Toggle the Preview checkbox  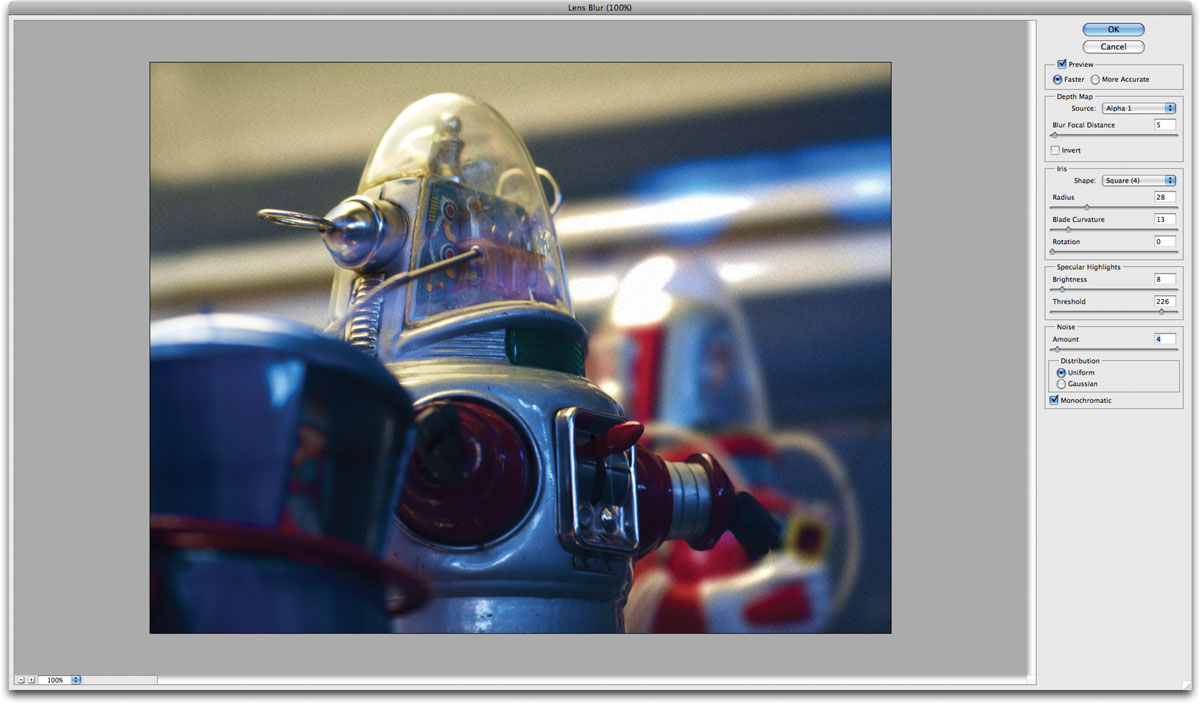pos(1061,63)
